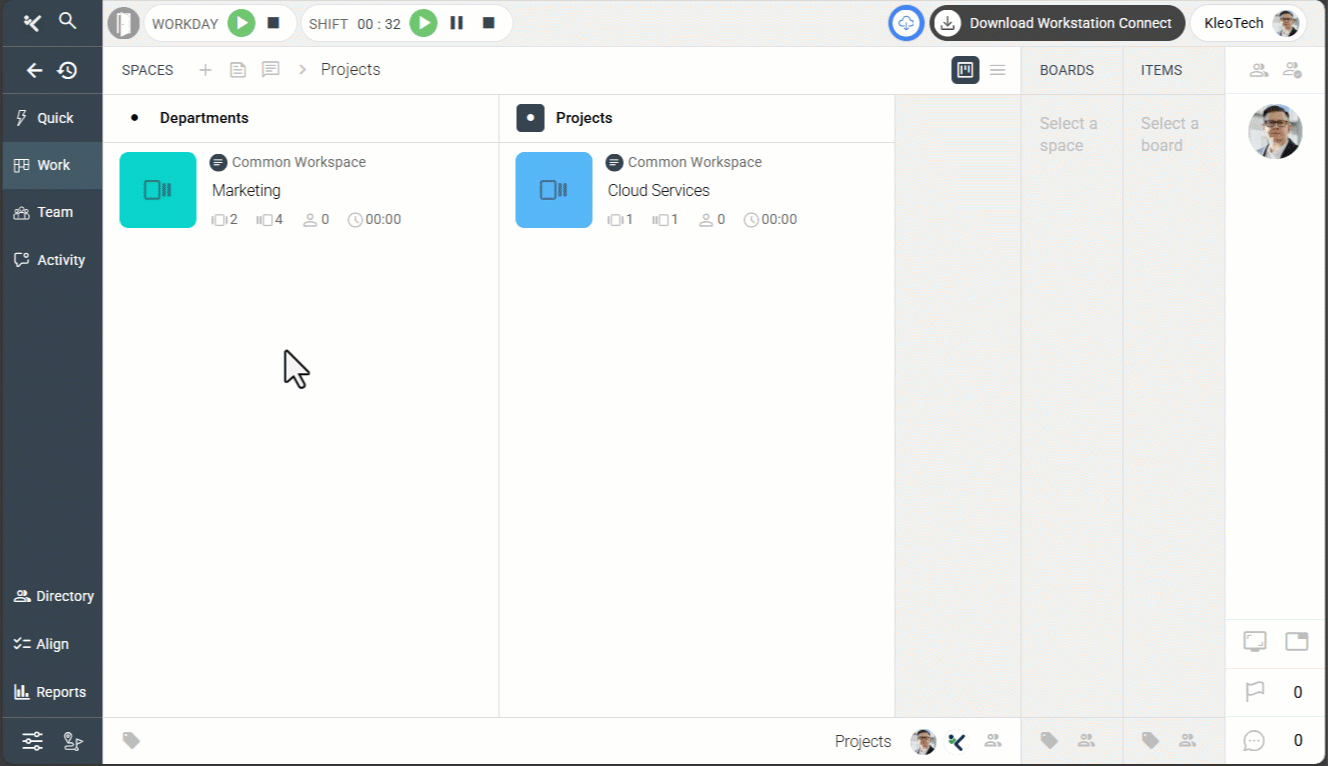Image resolution: width=1328 pixels, height=766 pixels.
Task: Open the Team section in sidebar
Action: click(52, 212)
